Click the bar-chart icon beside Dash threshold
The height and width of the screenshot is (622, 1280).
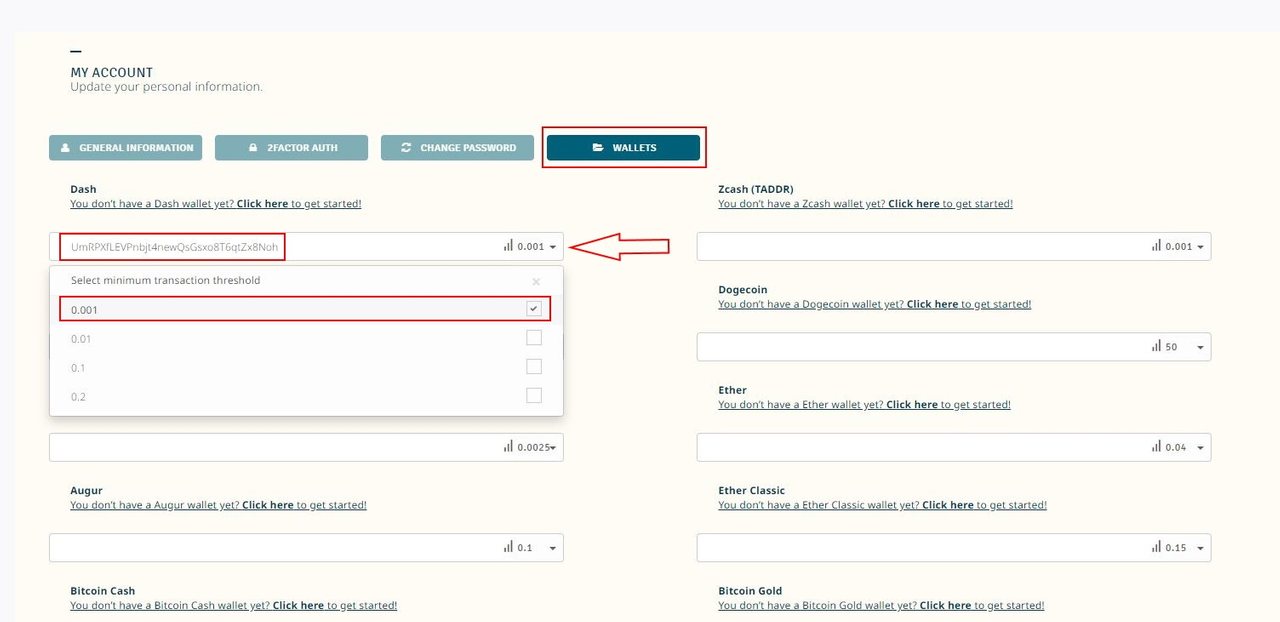click(x=508, y=246)
